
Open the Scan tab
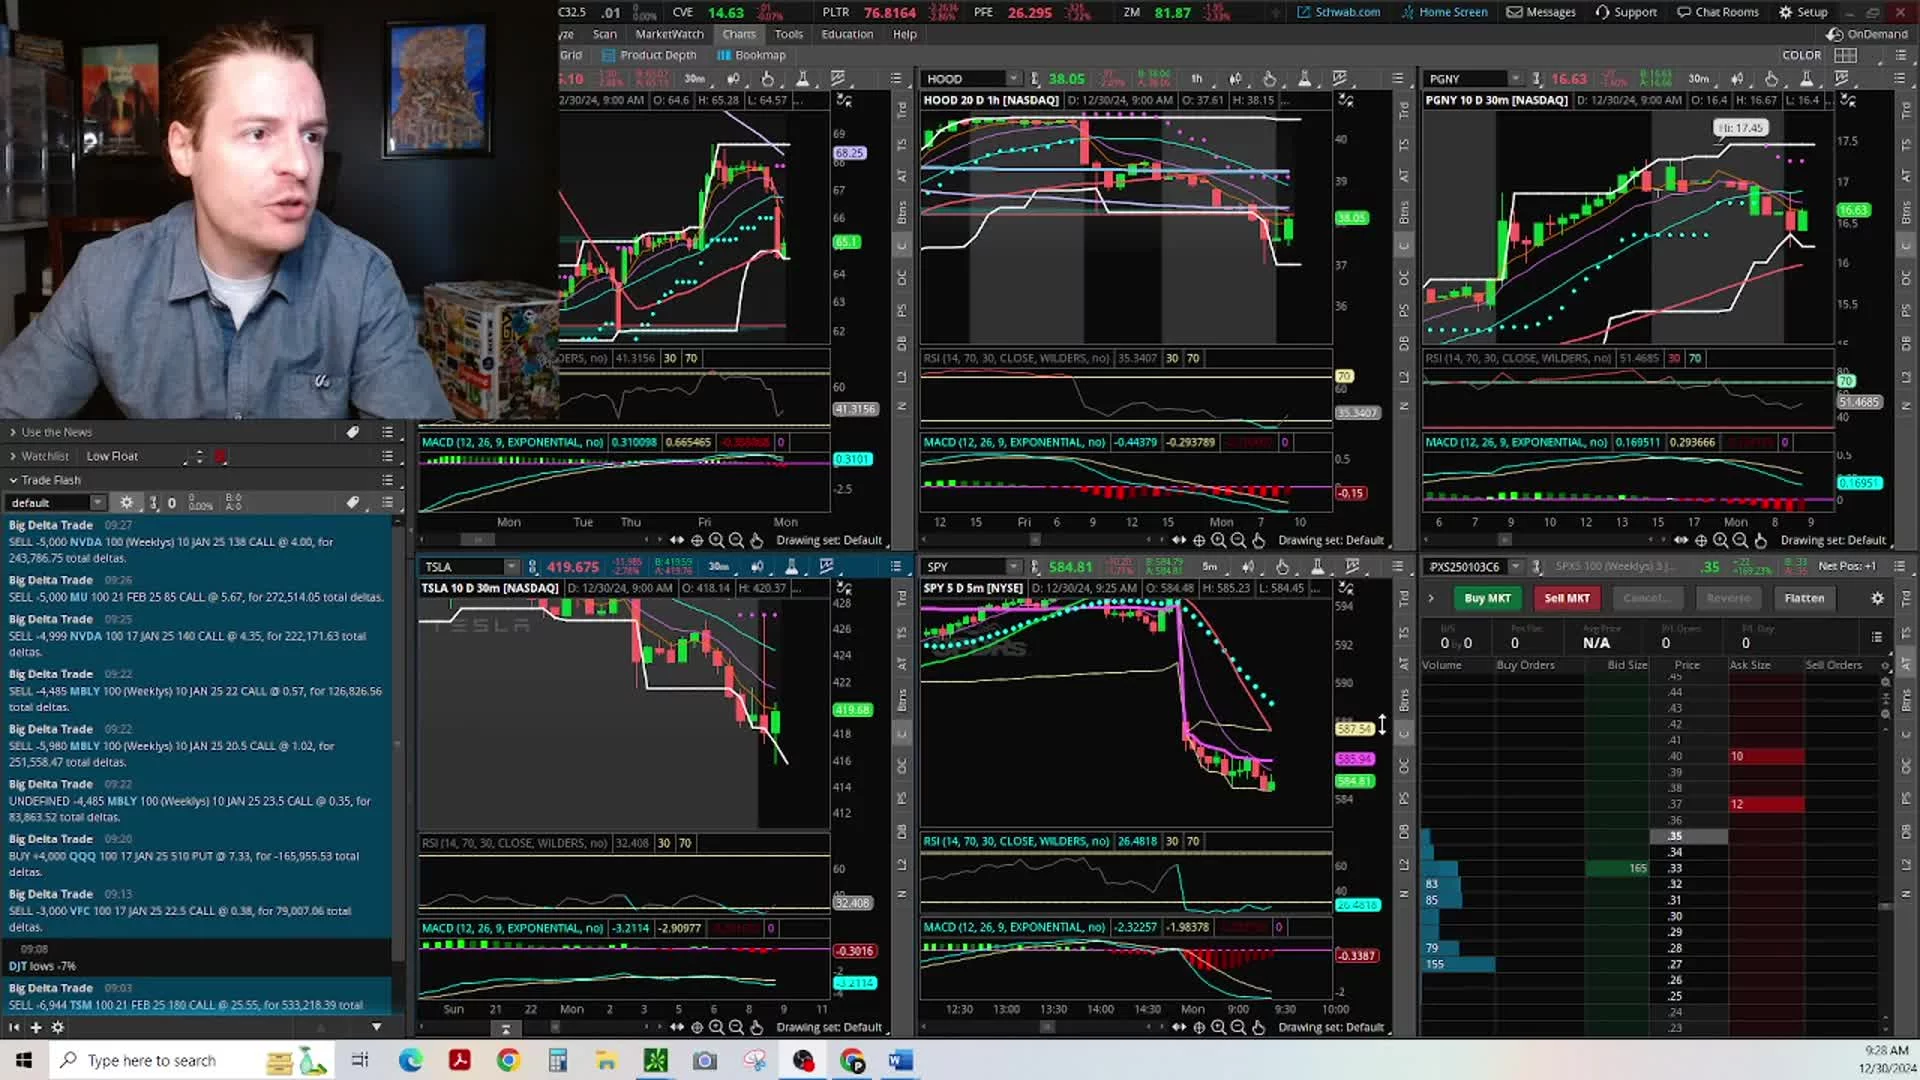[x=604, y=34]
